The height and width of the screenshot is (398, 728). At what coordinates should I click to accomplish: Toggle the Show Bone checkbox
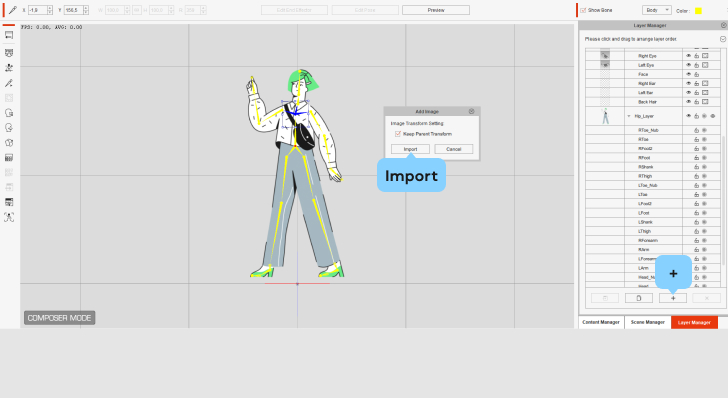point(583,10)
